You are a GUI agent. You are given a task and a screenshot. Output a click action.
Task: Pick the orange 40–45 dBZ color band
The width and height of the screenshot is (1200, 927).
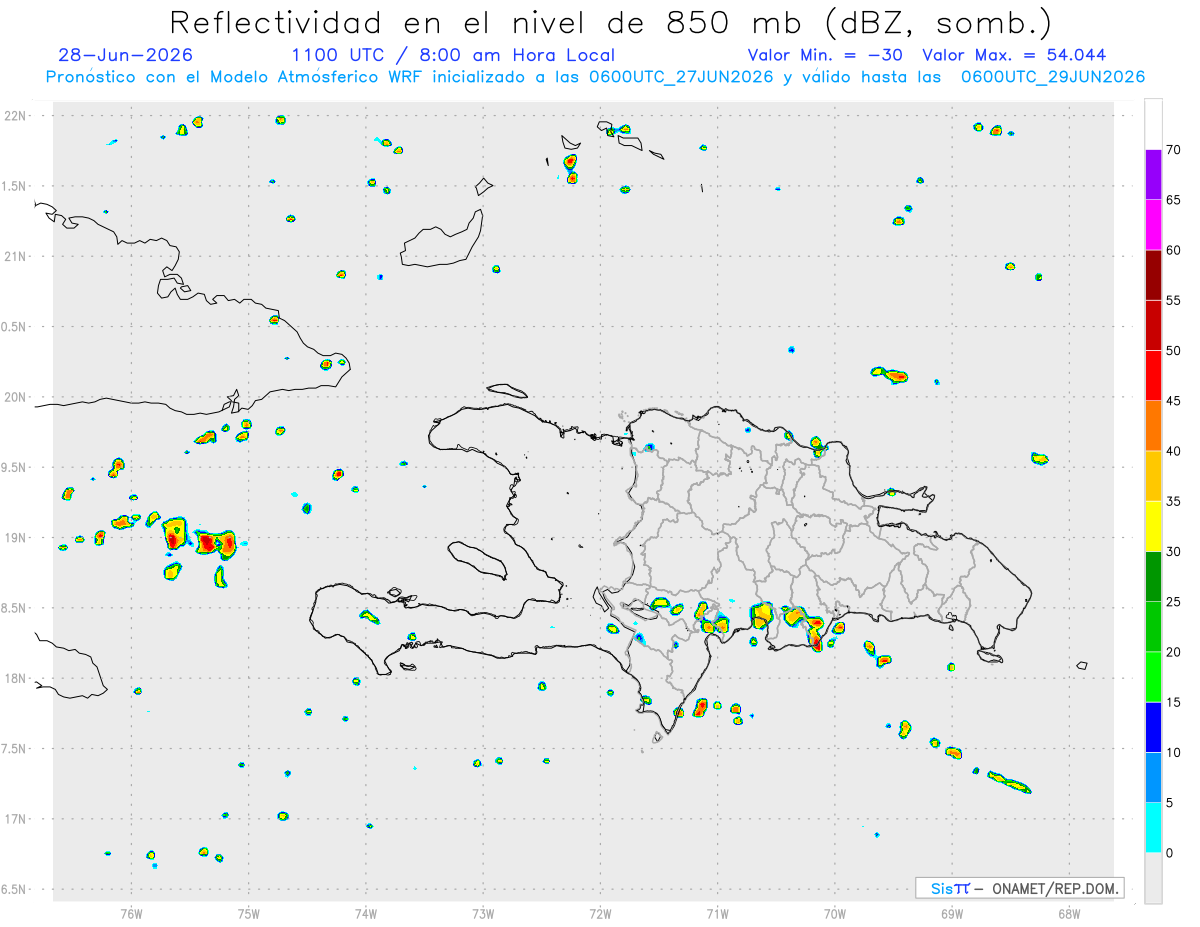coord(1153,426)
